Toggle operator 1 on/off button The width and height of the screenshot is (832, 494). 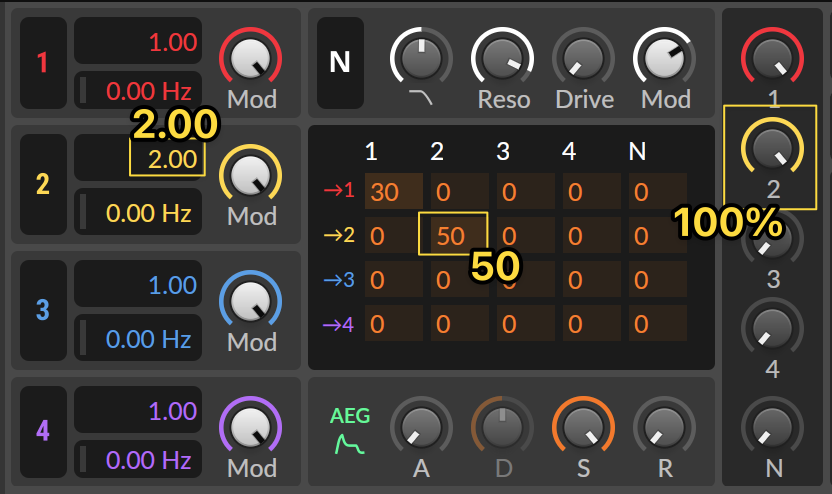pos(44,63)
